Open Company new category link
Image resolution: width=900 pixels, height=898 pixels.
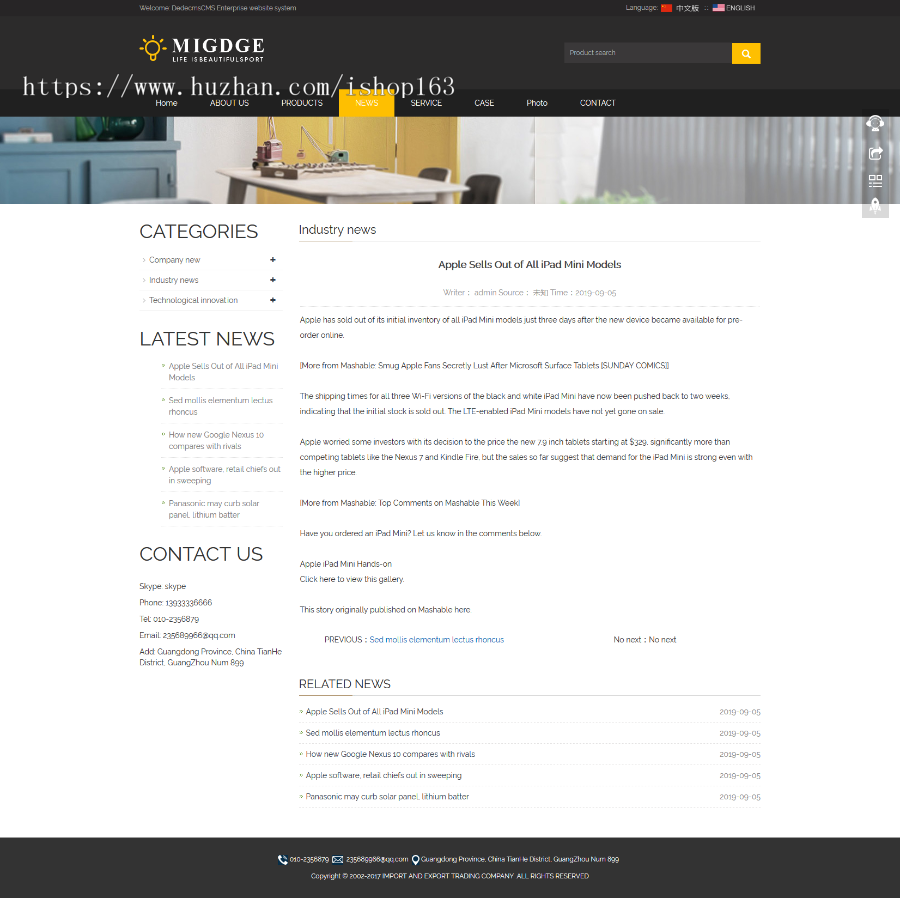(x=174, y=260)
